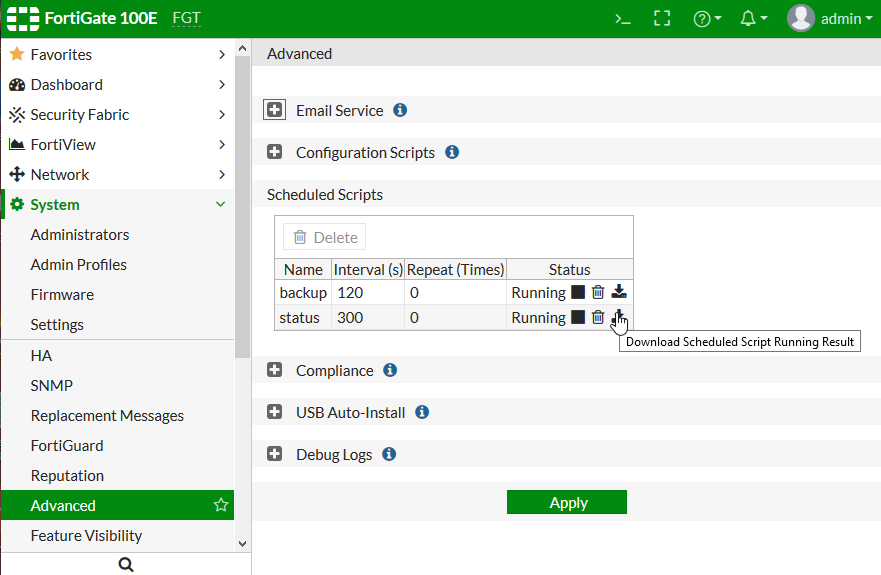This screenshot has width=881, height=575.
Task: Click the Apply button
Action: [567, 503]
